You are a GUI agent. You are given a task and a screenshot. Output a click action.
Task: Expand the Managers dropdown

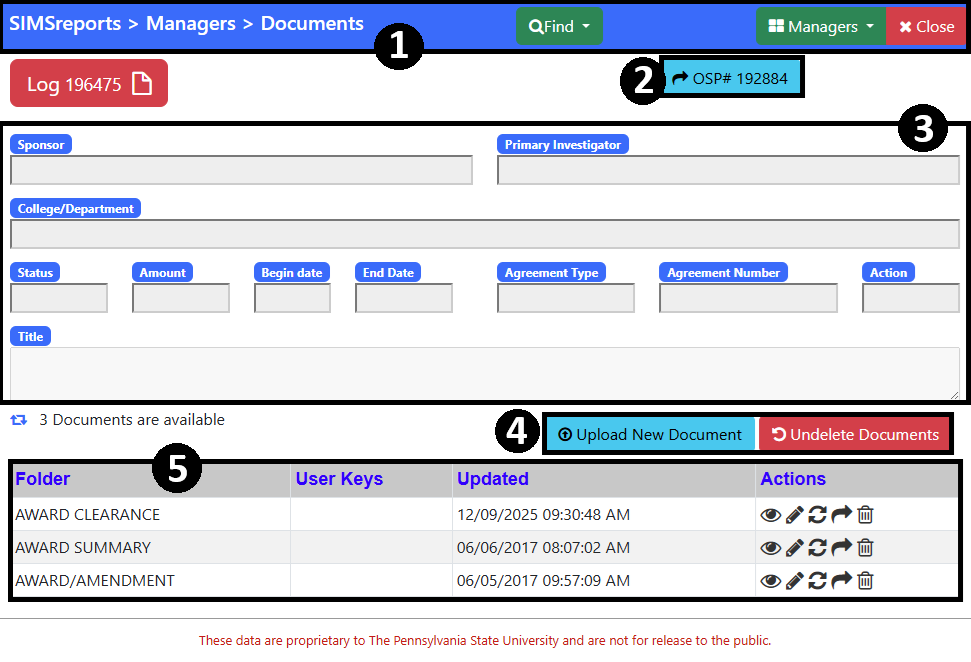click(820, 26)
